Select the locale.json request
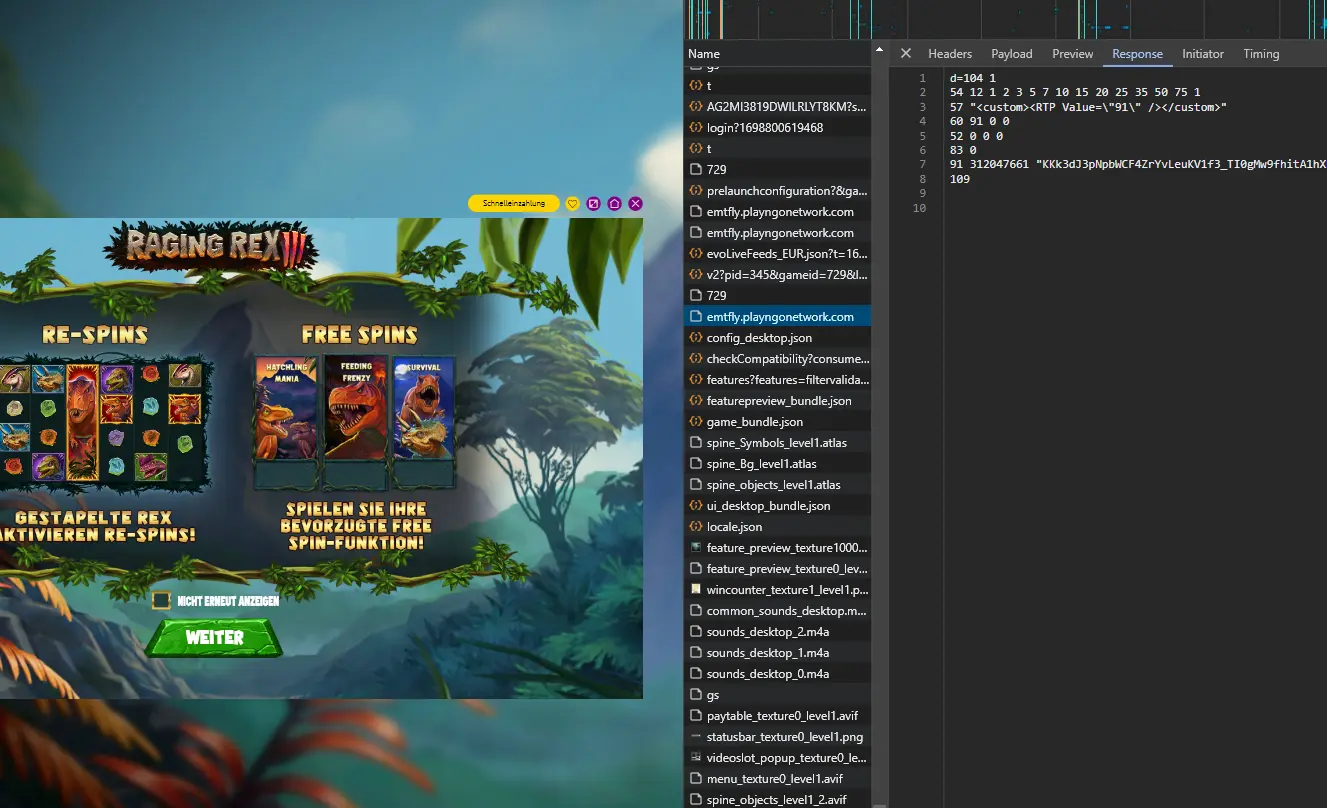1327x808 pixels. coord(778,526)
